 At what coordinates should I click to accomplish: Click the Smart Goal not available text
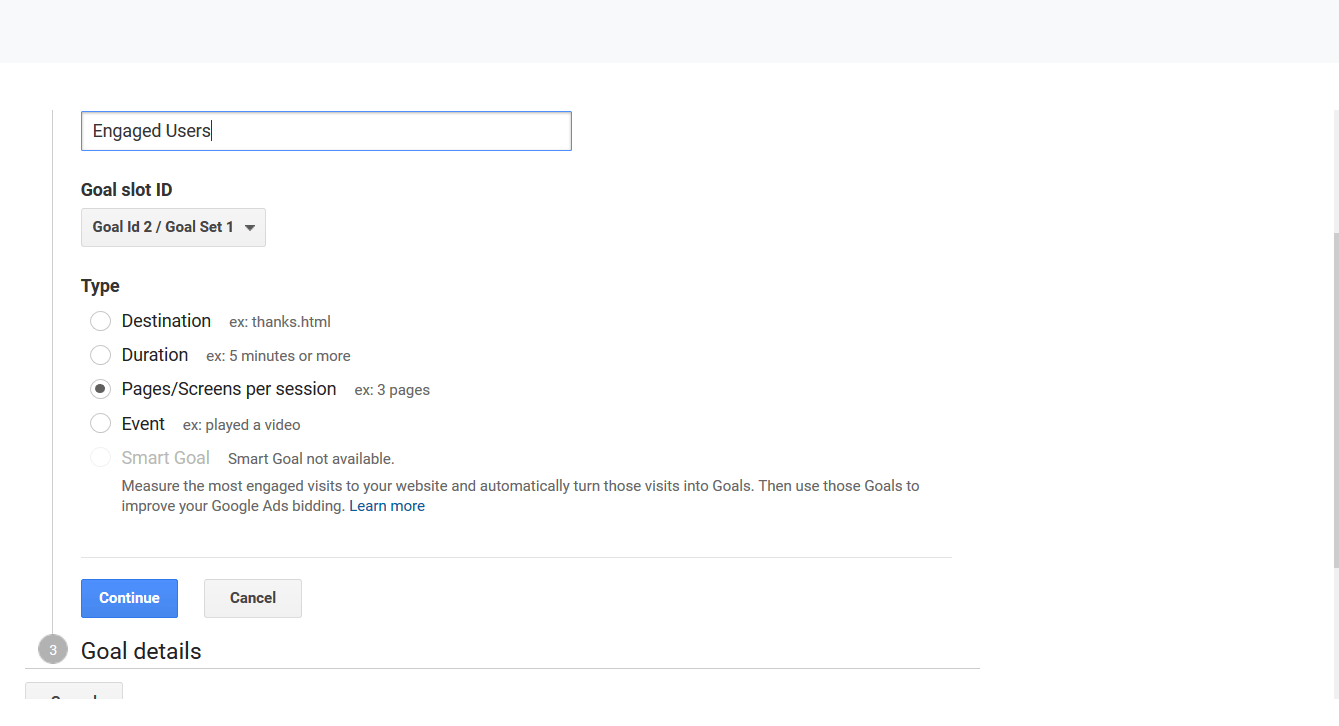pyautogui.click(x=310, y=458)
